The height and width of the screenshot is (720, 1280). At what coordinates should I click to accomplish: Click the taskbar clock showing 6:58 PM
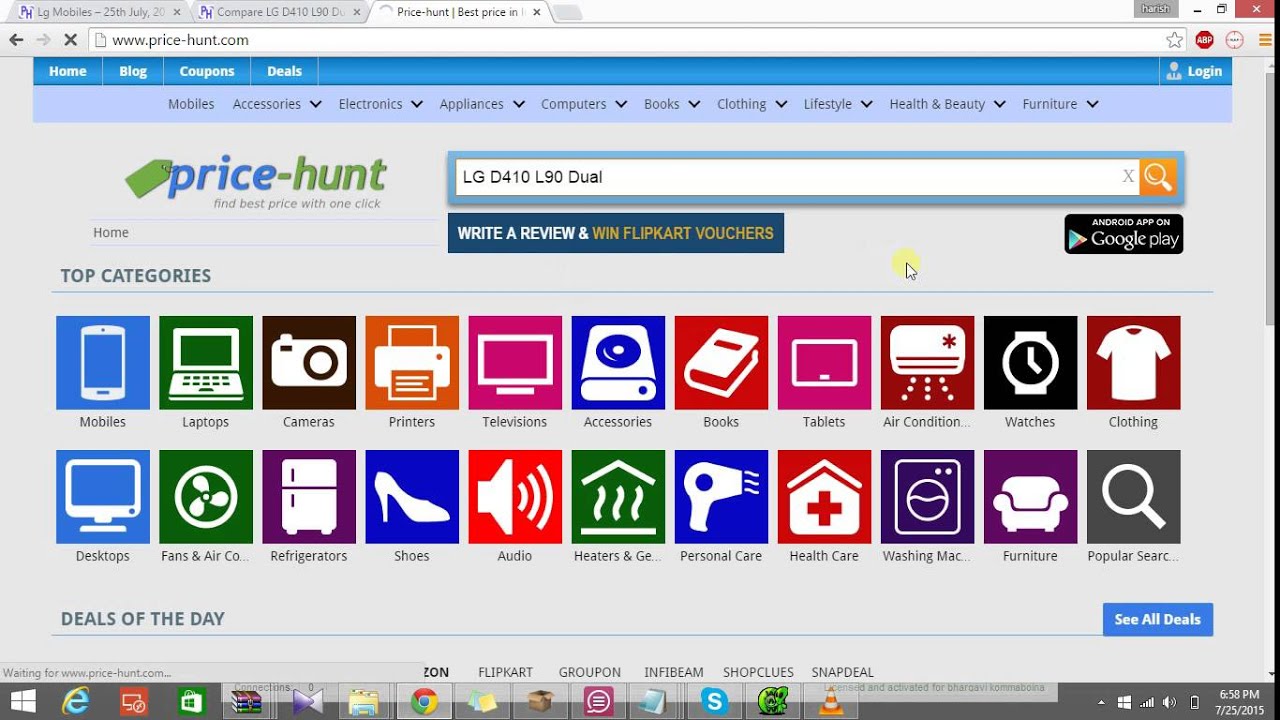[x=1240, y=702]
